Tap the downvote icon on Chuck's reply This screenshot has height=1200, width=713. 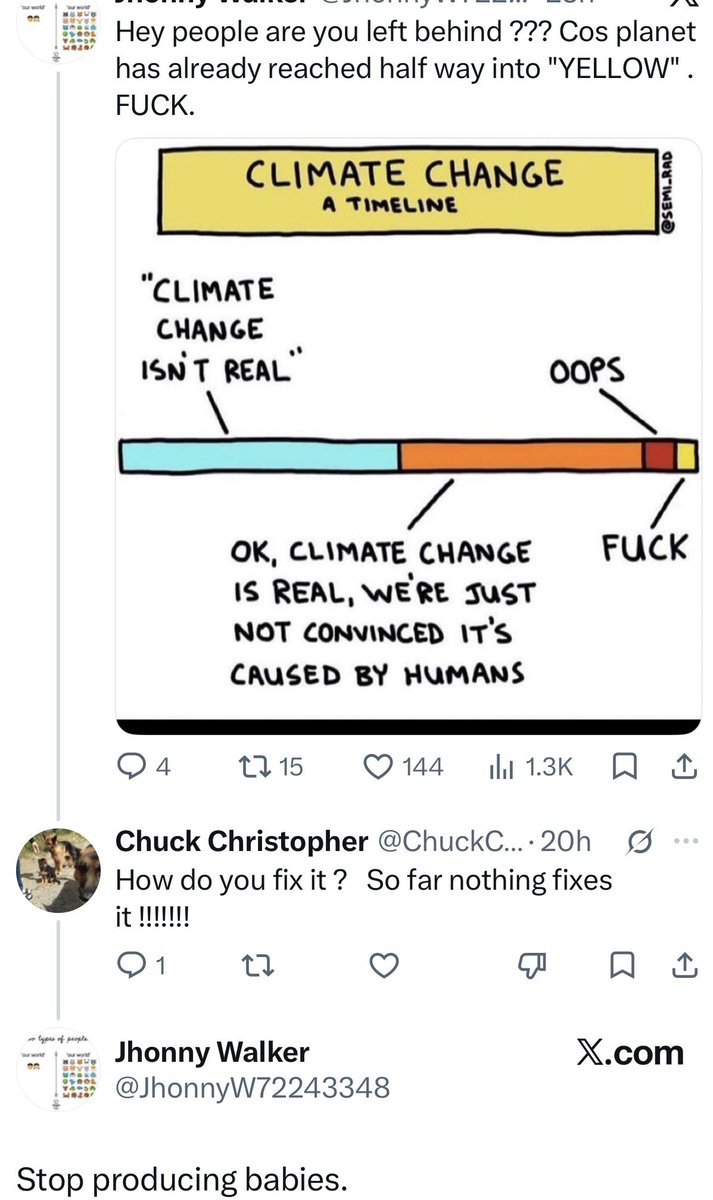531,965
